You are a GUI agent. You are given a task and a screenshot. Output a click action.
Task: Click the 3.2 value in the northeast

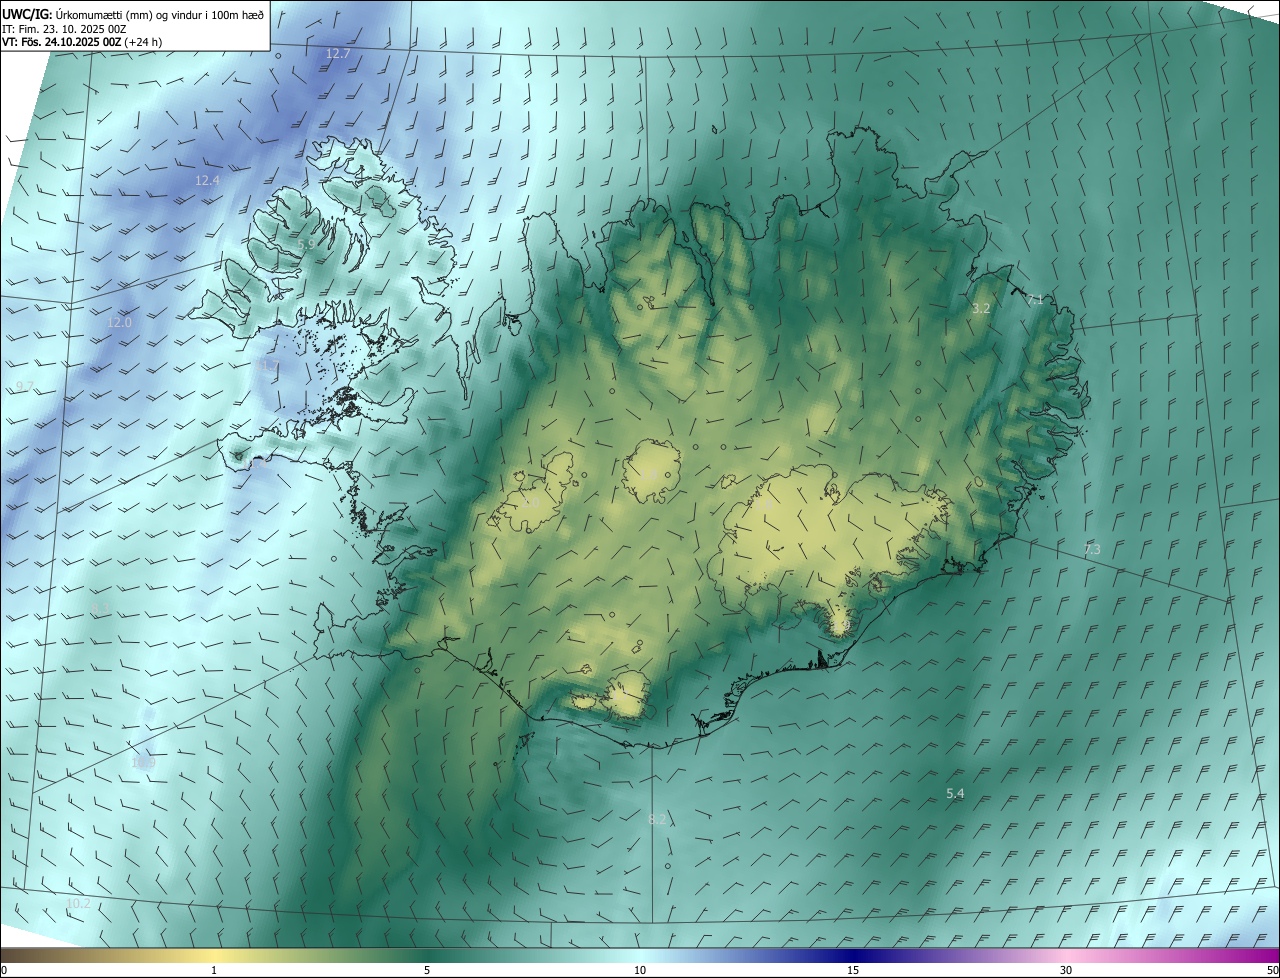point(981,309)
